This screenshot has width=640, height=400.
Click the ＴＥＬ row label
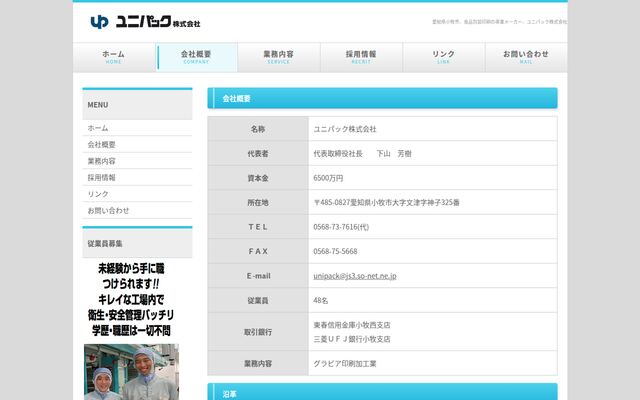tap(258, 227)
